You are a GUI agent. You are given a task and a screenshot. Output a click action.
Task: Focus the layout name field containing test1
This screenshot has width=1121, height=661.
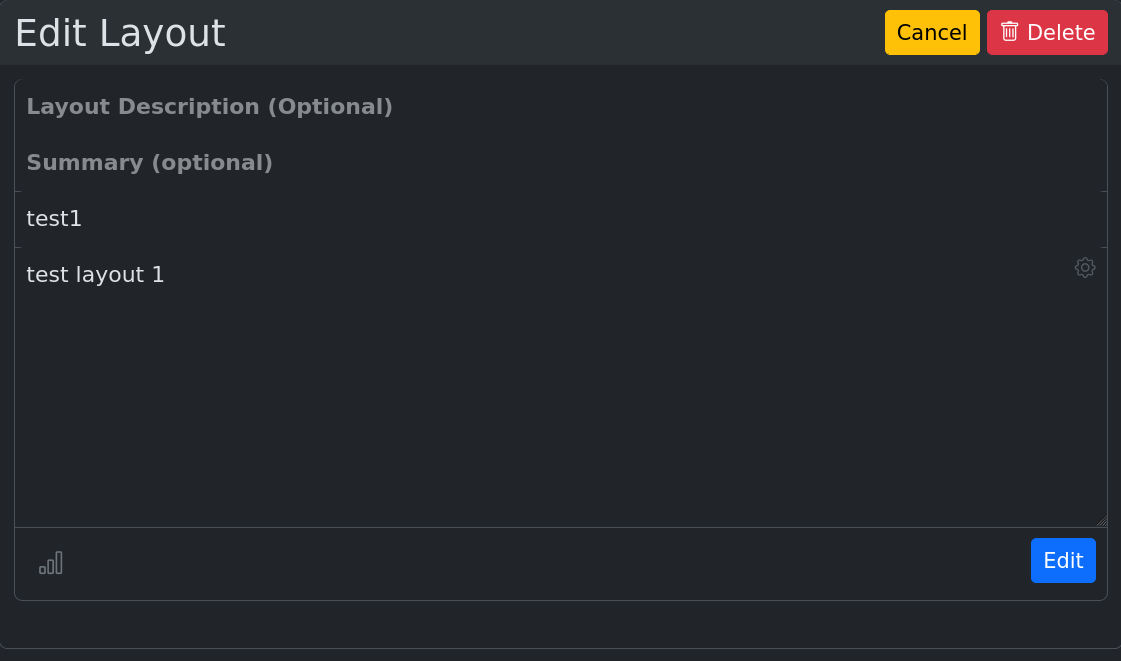coord(500,219)
